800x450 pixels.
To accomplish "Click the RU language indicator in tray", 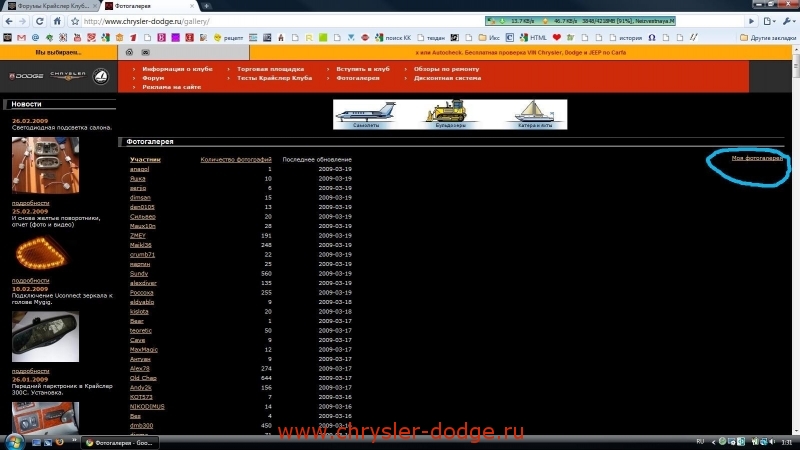I will point(700,442).
